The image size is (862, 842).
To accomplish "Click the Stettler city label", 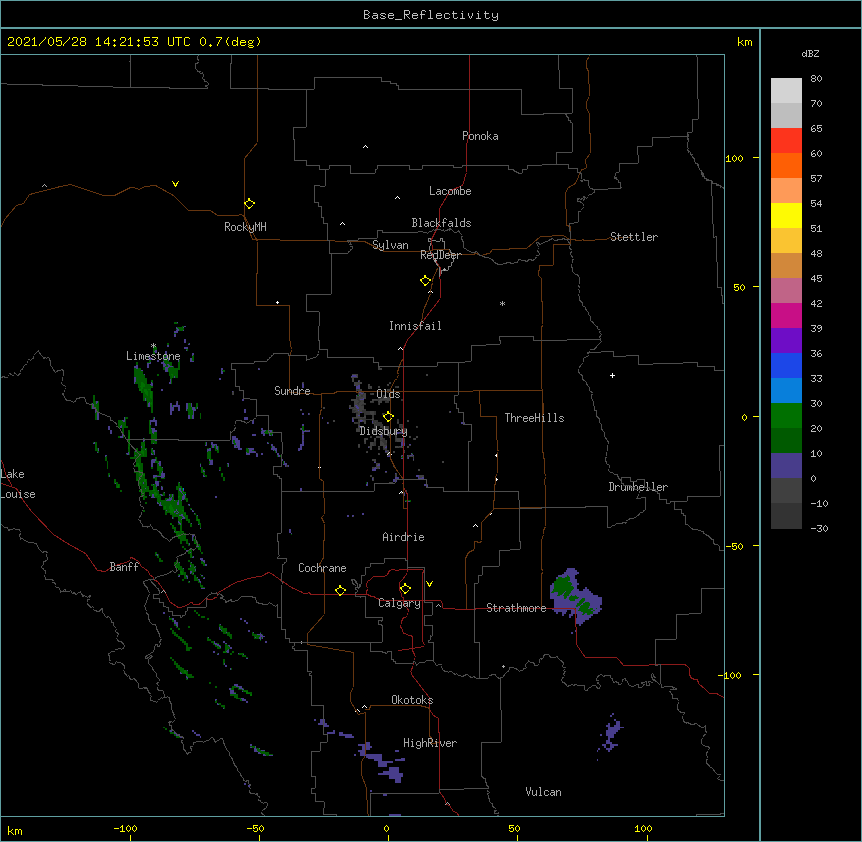I will point(634,237).
